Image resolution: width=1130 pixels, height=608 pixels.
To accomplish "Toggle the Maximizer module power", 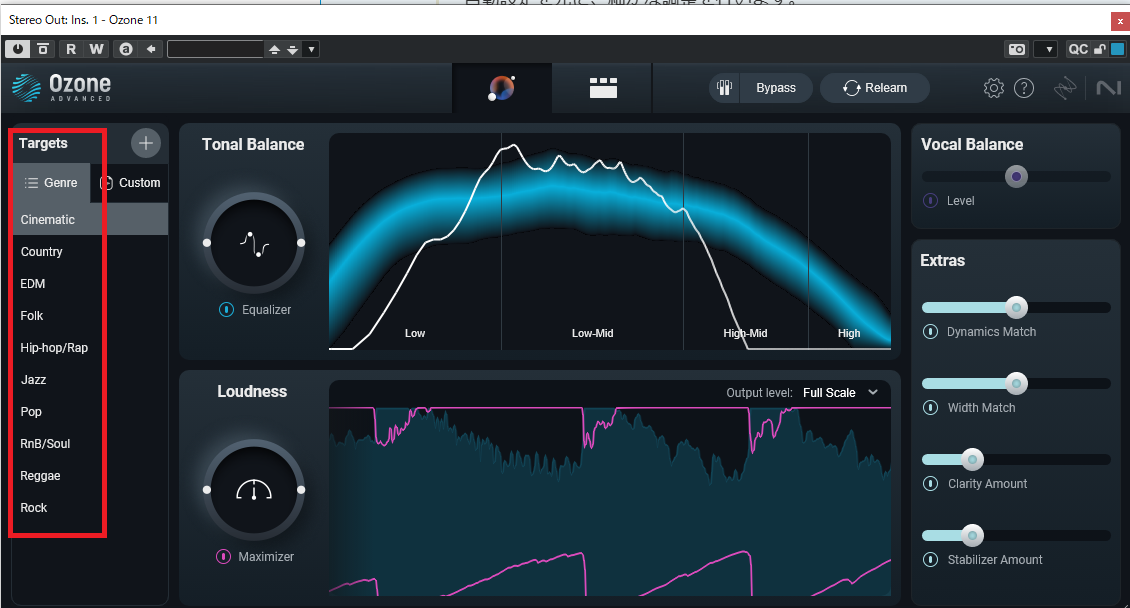I will point(223,557).
